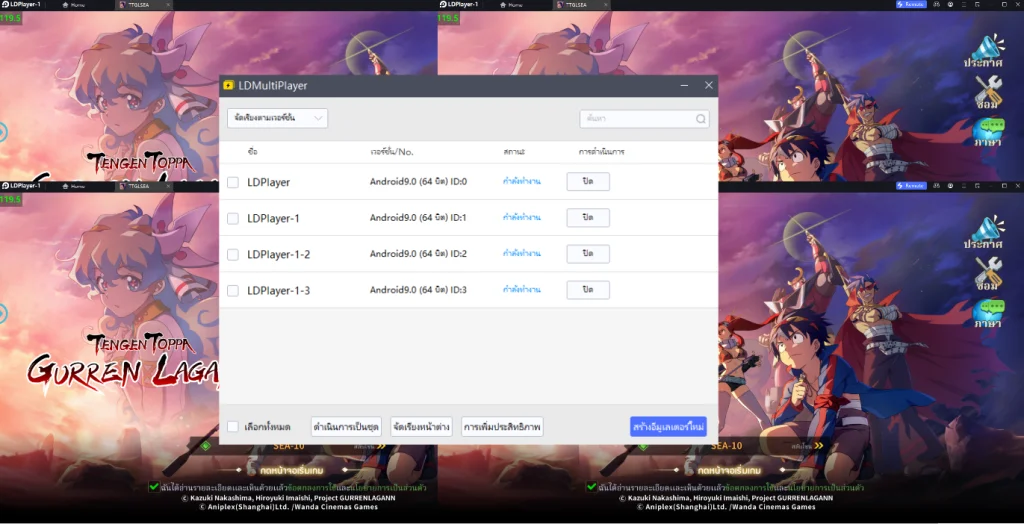1024x524 pixels.
Task: Close TTGLSEA tab in top-left emulator
Action: coord(168,5)
